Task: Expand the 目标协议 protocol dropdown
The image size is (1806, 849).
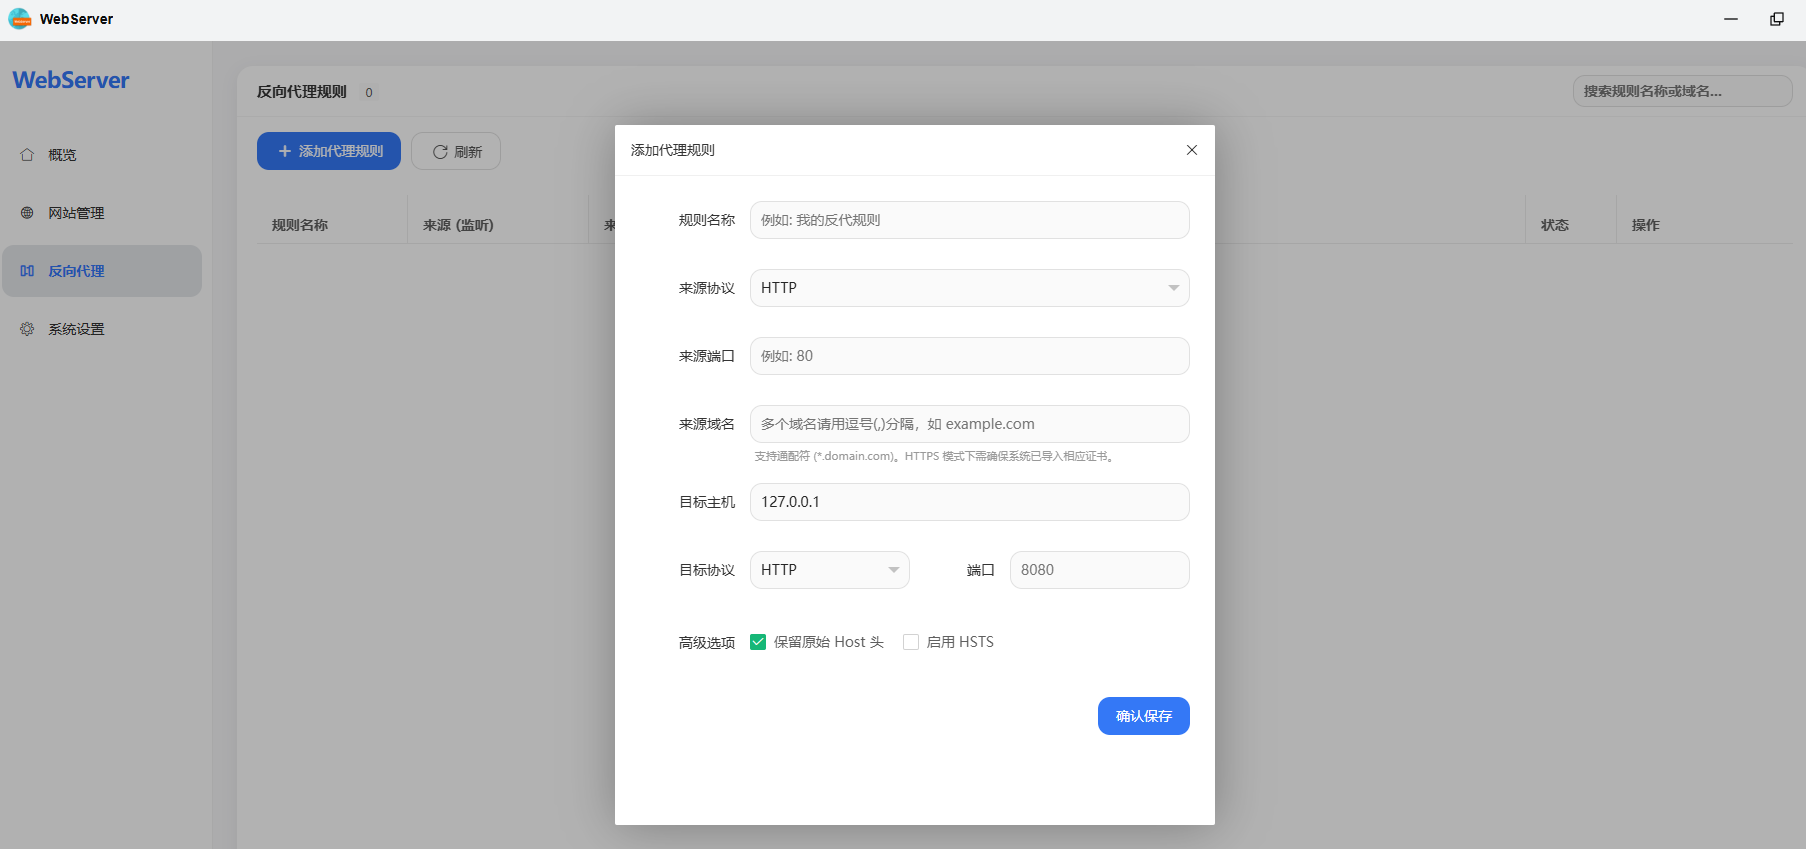Action: coord(829,570)
